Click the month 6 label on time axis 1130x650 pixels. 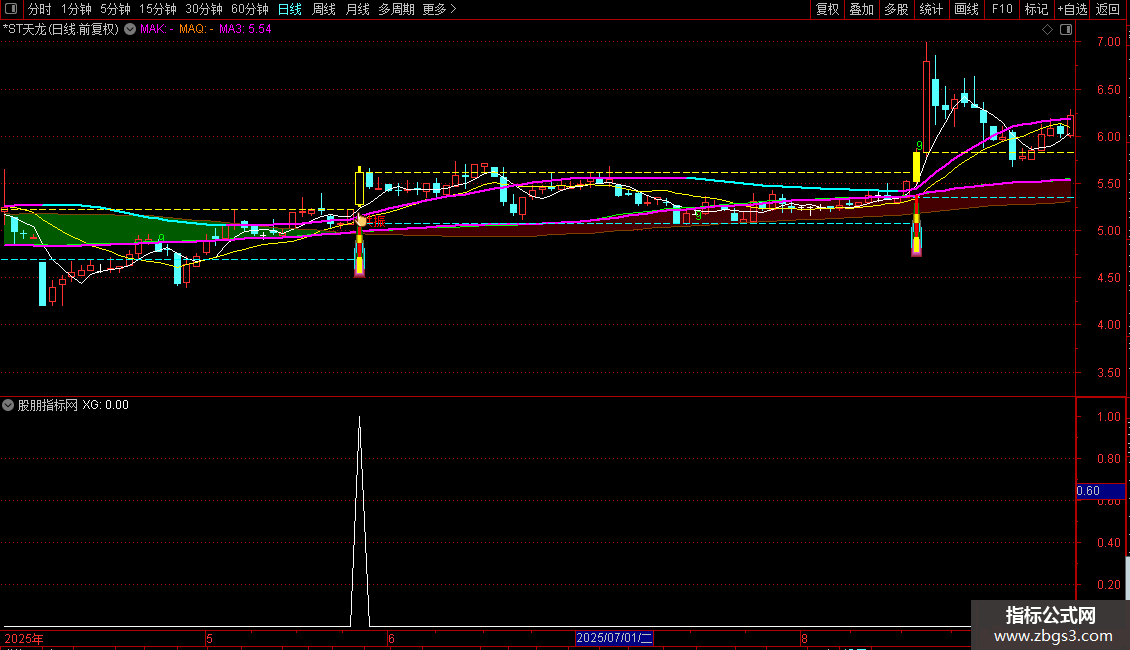pos(391,638)
